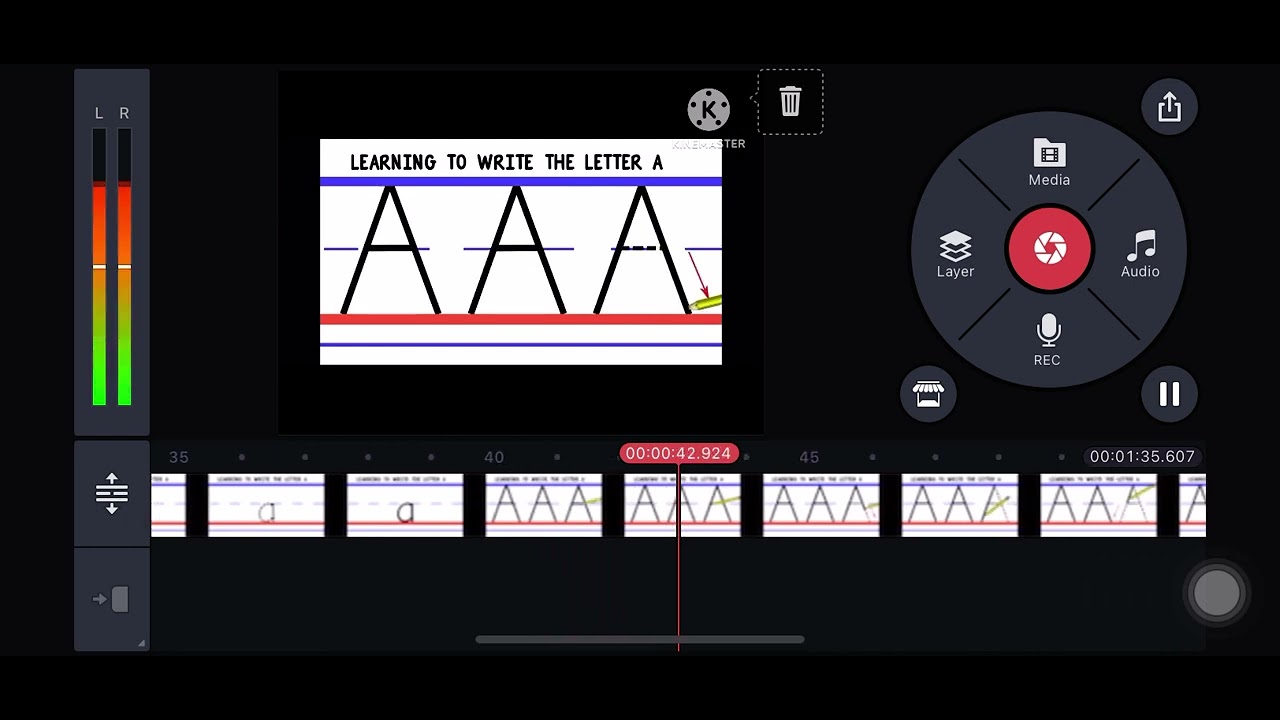Click the current timecode 00:00:42.924
Image resolution: width=1280 pixels, height=720 pixels.
tap(679, 454)
